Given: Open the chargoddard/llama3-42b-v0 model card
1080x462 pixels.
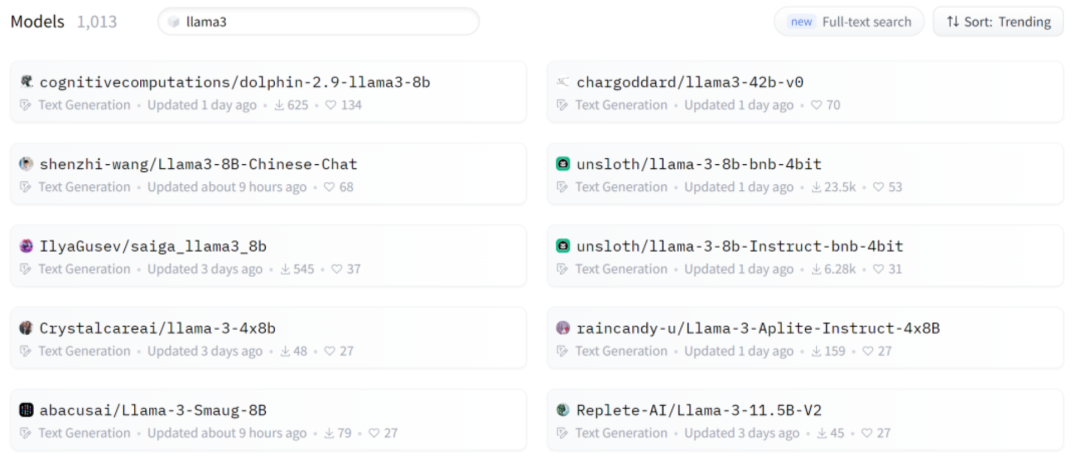Looking at the screenshot, I should click(x=804, y=92).
